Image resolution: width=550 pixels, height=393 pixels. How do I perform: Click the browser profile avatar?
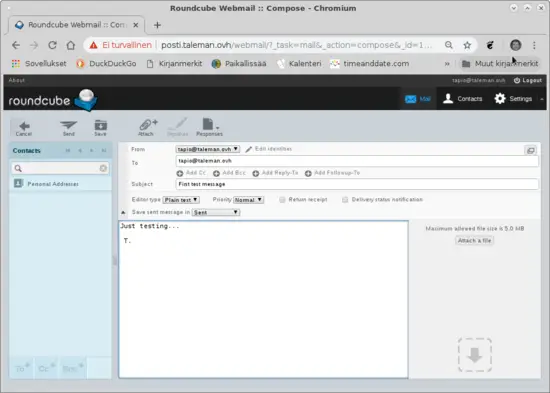coord(516,45)
